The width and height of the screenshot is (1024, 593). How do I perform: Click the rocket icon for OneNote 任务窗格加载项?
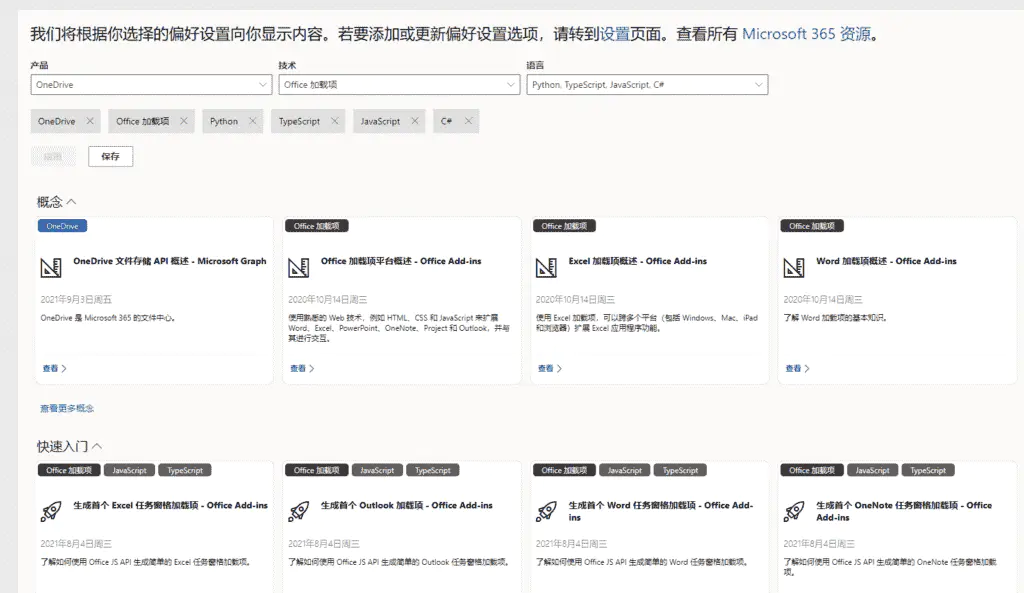pyautogui.click(x=793, y=511)
